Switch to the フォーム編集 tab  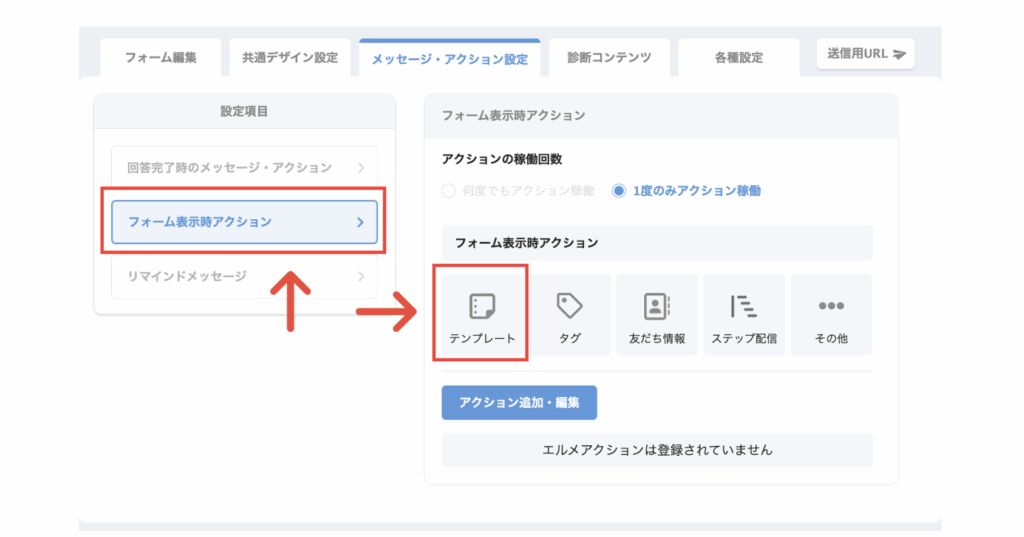click(x=161, y=57)
